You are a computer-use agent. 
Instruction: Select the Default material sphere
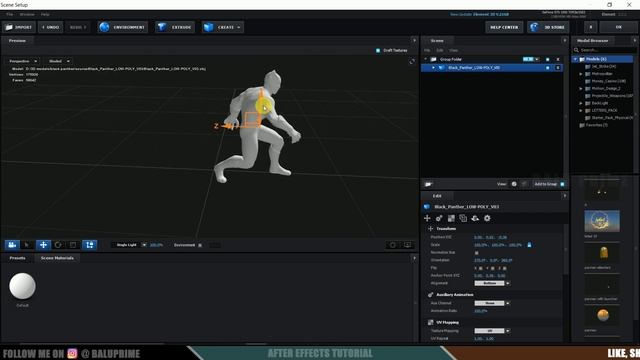(x=22, y=286)
